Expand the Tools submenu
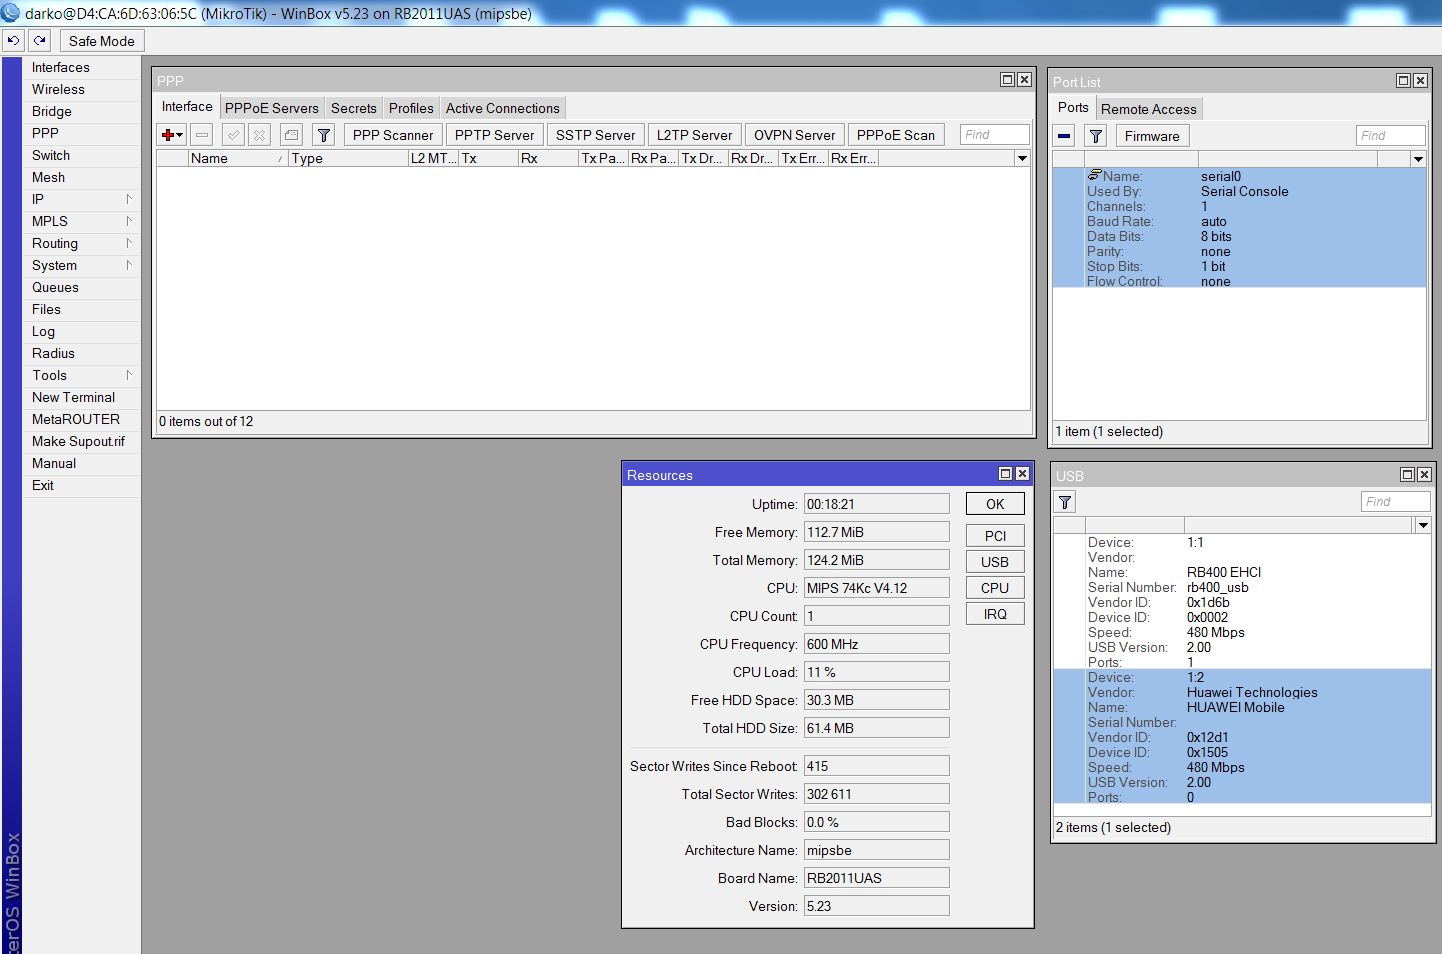Screen dimensions: 1442x954 [82, 375]
